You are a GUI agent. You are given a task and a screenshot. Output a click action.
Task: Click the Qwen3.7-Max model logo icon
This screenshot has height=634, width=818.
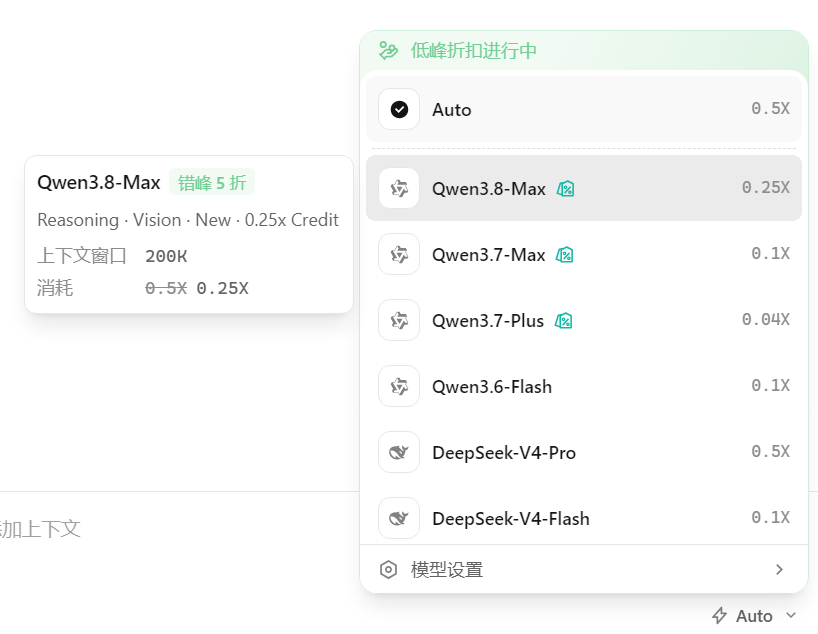pos(399,255)
